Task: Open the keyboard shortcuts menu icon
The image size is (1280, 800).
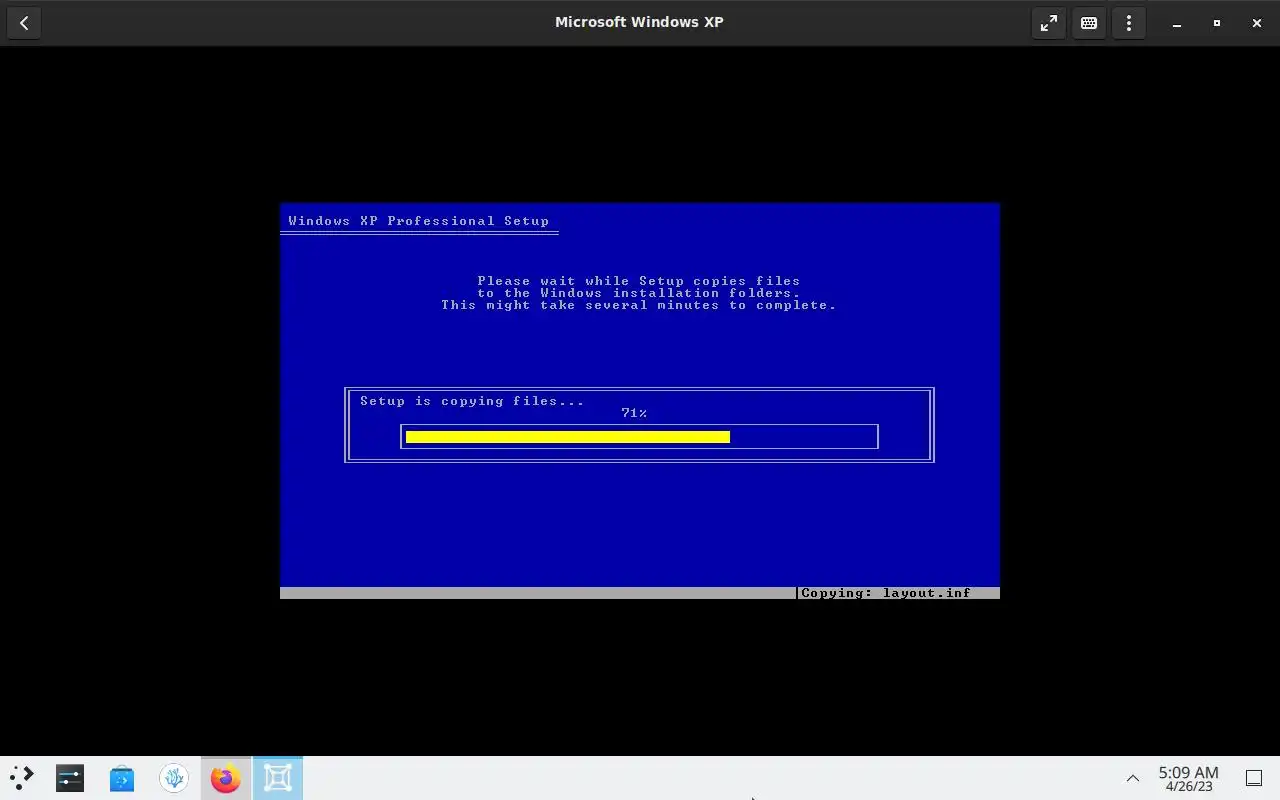Action: (1089, 22)
